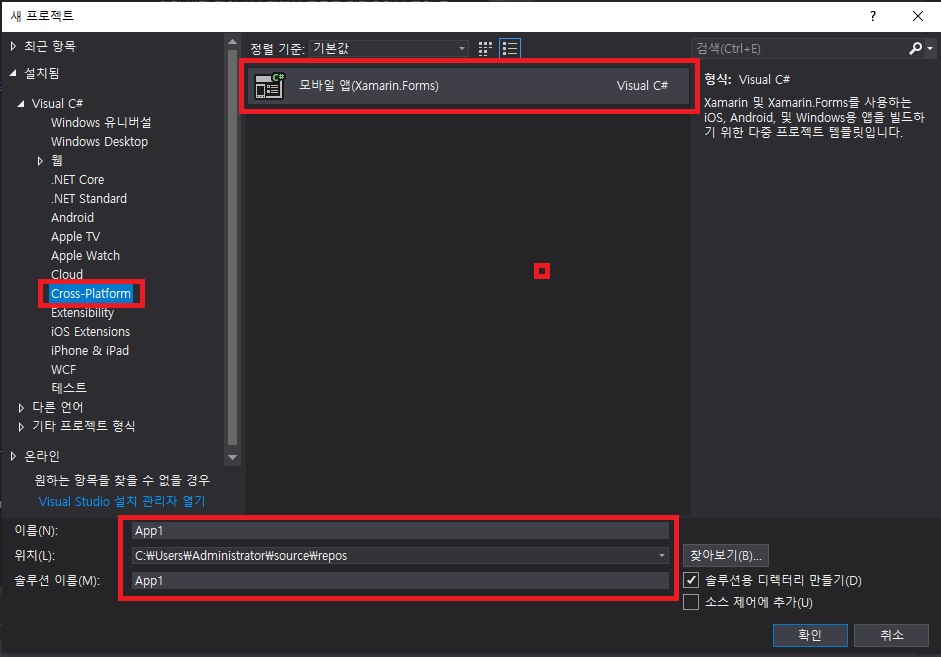Select Apple TV category
This screenshot has height=657, width=941.
pyautogui.click(x=75, y=236)
